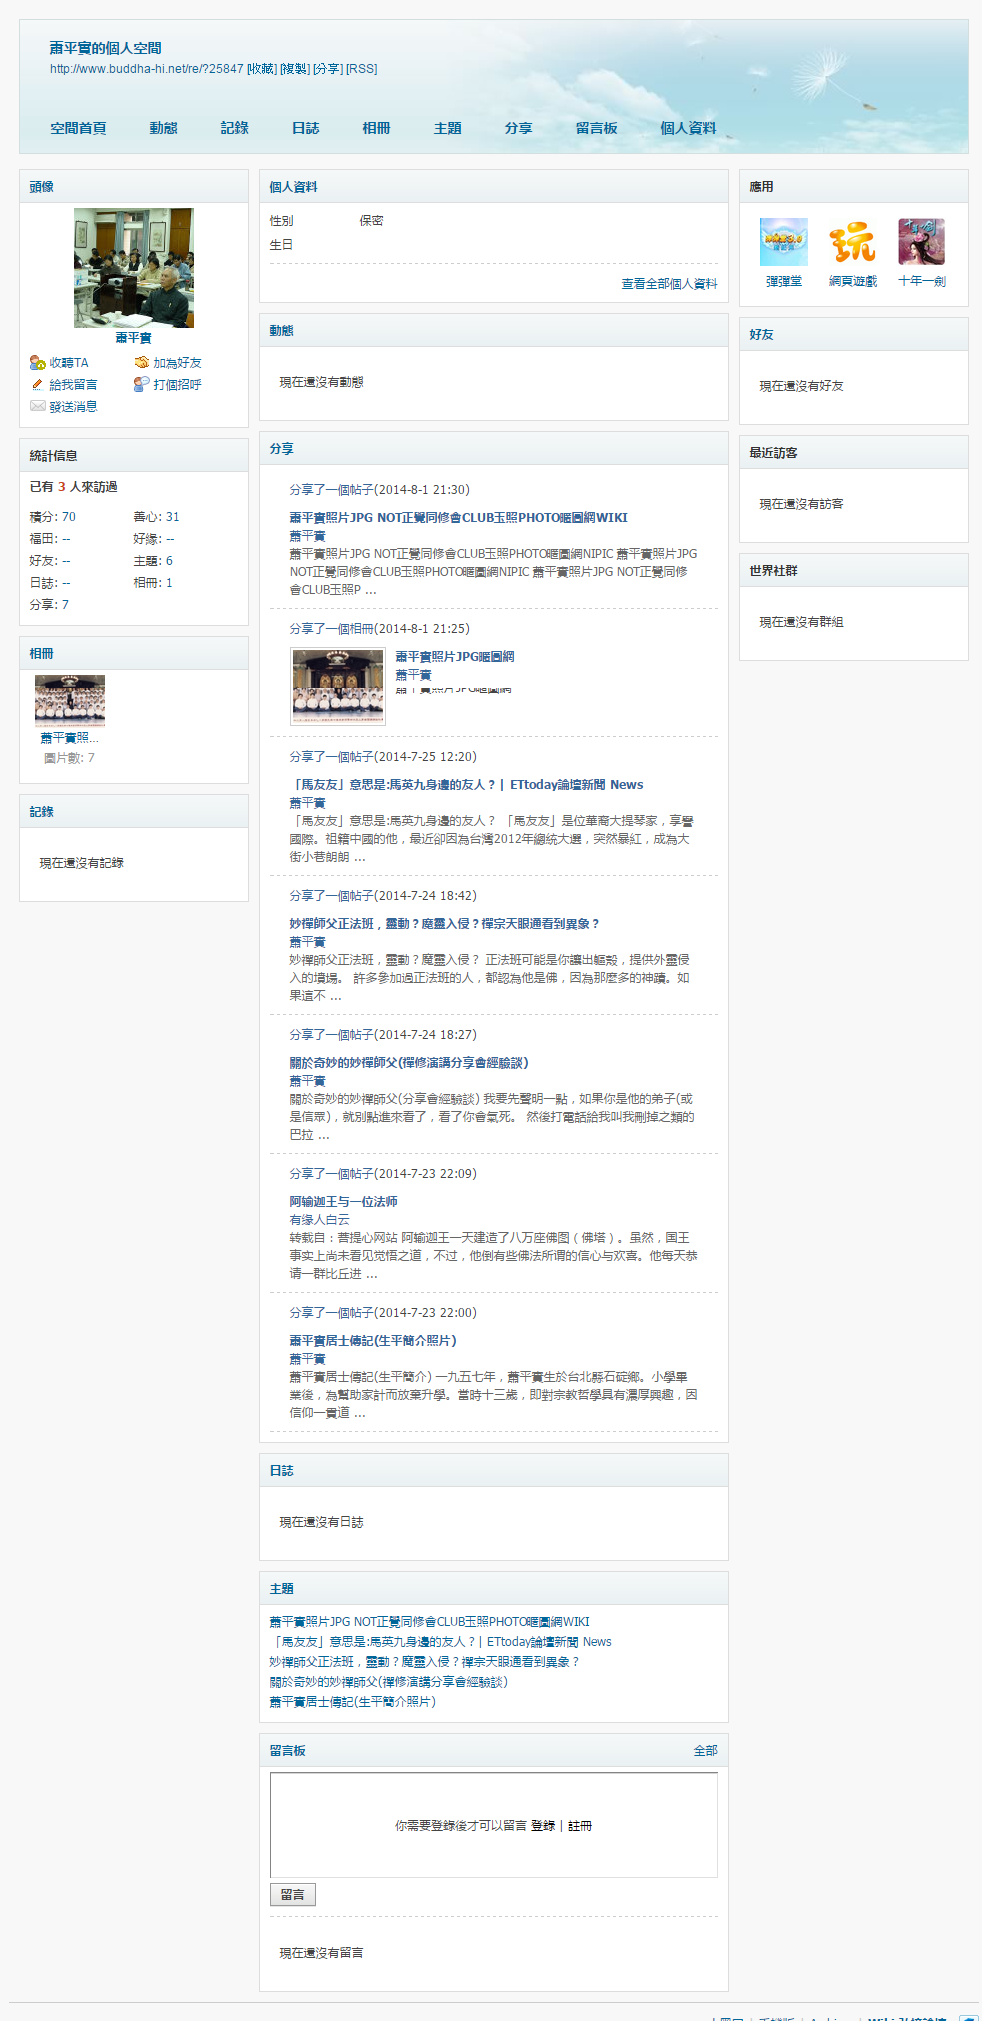Screen dimensions: 982x2021
Task: Click the [收藏] link in header
Action: 262,69
